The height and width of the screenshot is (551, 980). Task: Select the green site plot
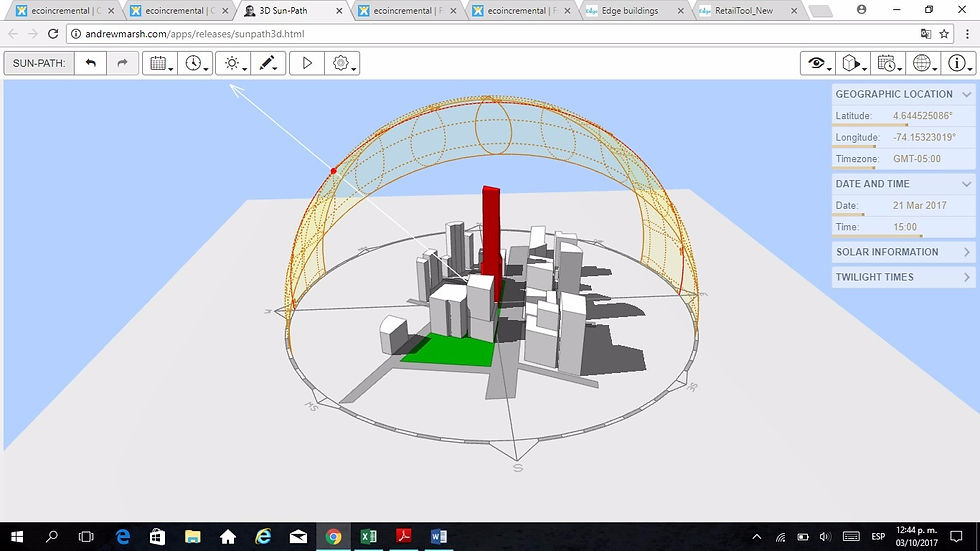450,351
